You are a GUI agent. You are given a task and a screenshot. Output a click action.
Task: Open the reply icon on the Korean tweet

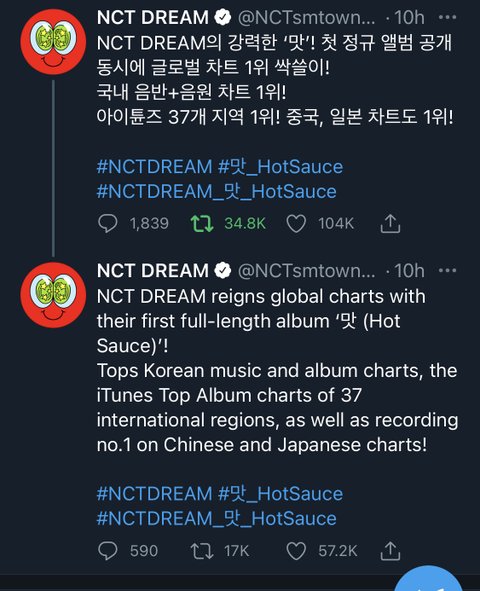click(108, 224)
